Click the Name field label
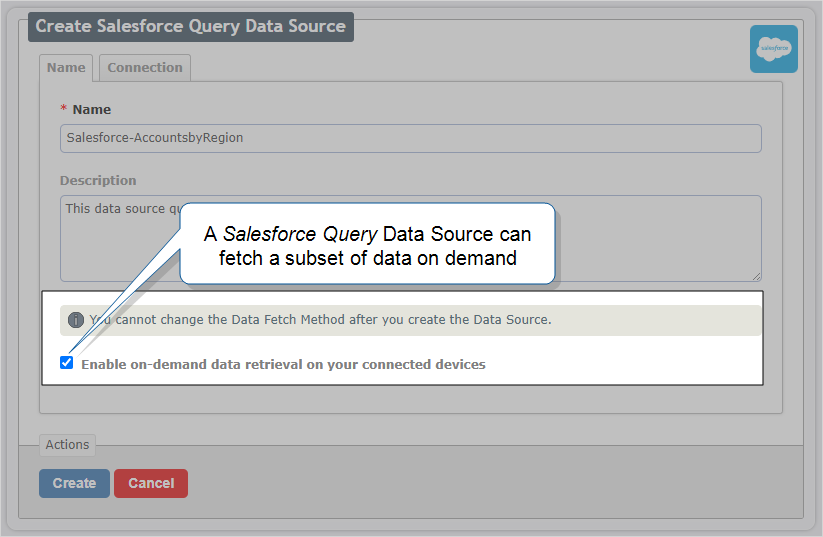Screen dimensions: 823x537 click(92, 110)
